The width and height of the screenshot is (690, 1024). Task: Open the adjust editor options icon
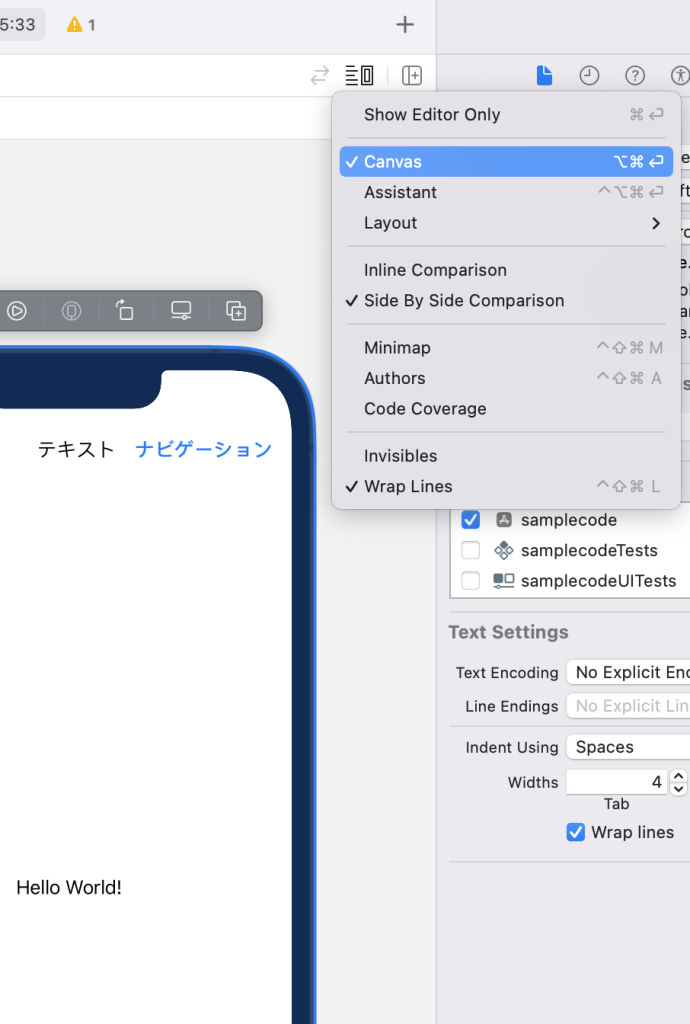[359, 75]
